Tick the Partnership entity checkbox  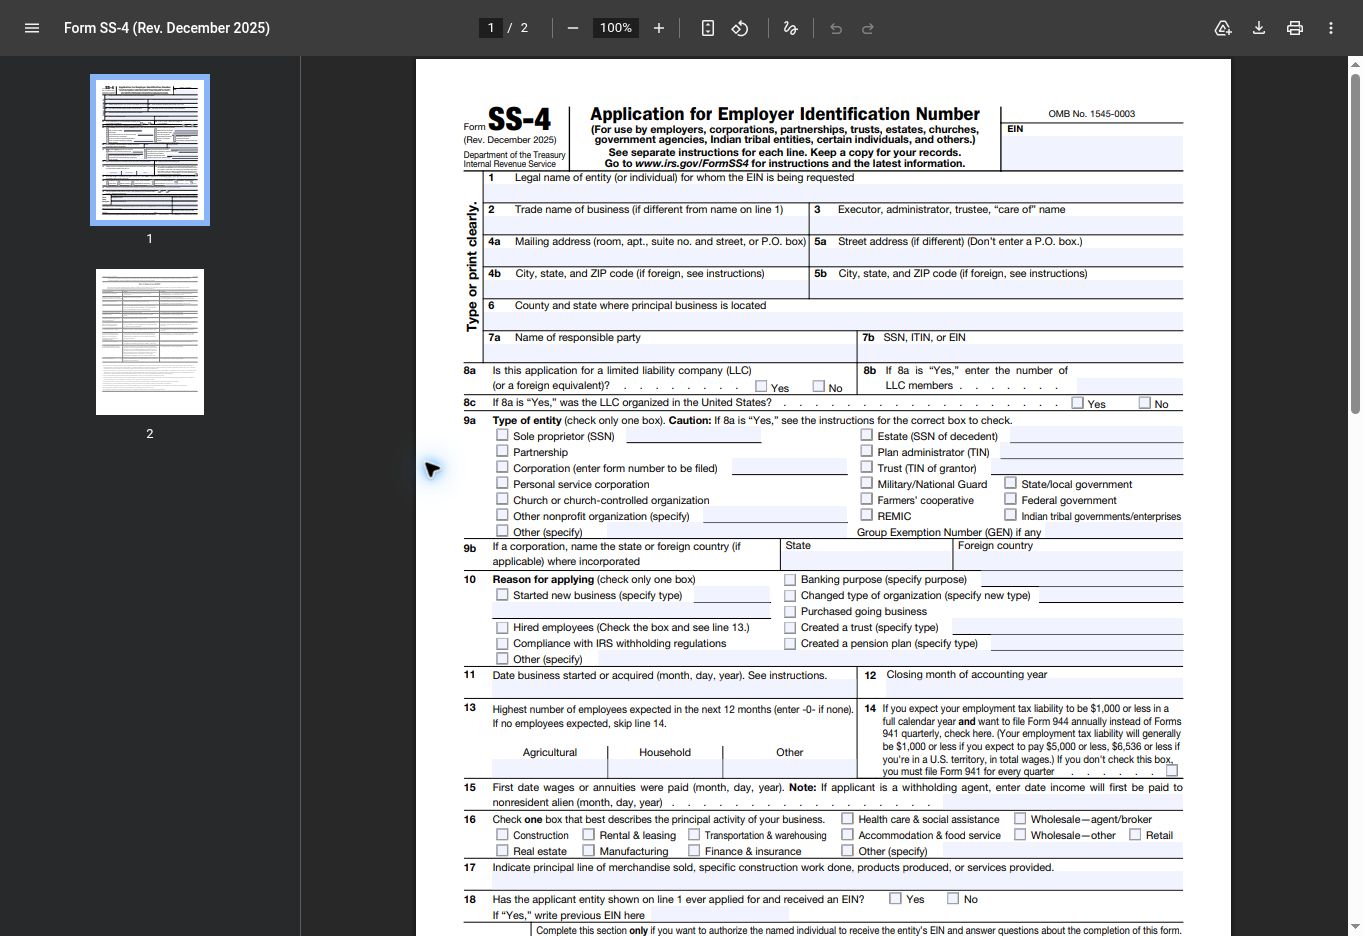point(502,451)
